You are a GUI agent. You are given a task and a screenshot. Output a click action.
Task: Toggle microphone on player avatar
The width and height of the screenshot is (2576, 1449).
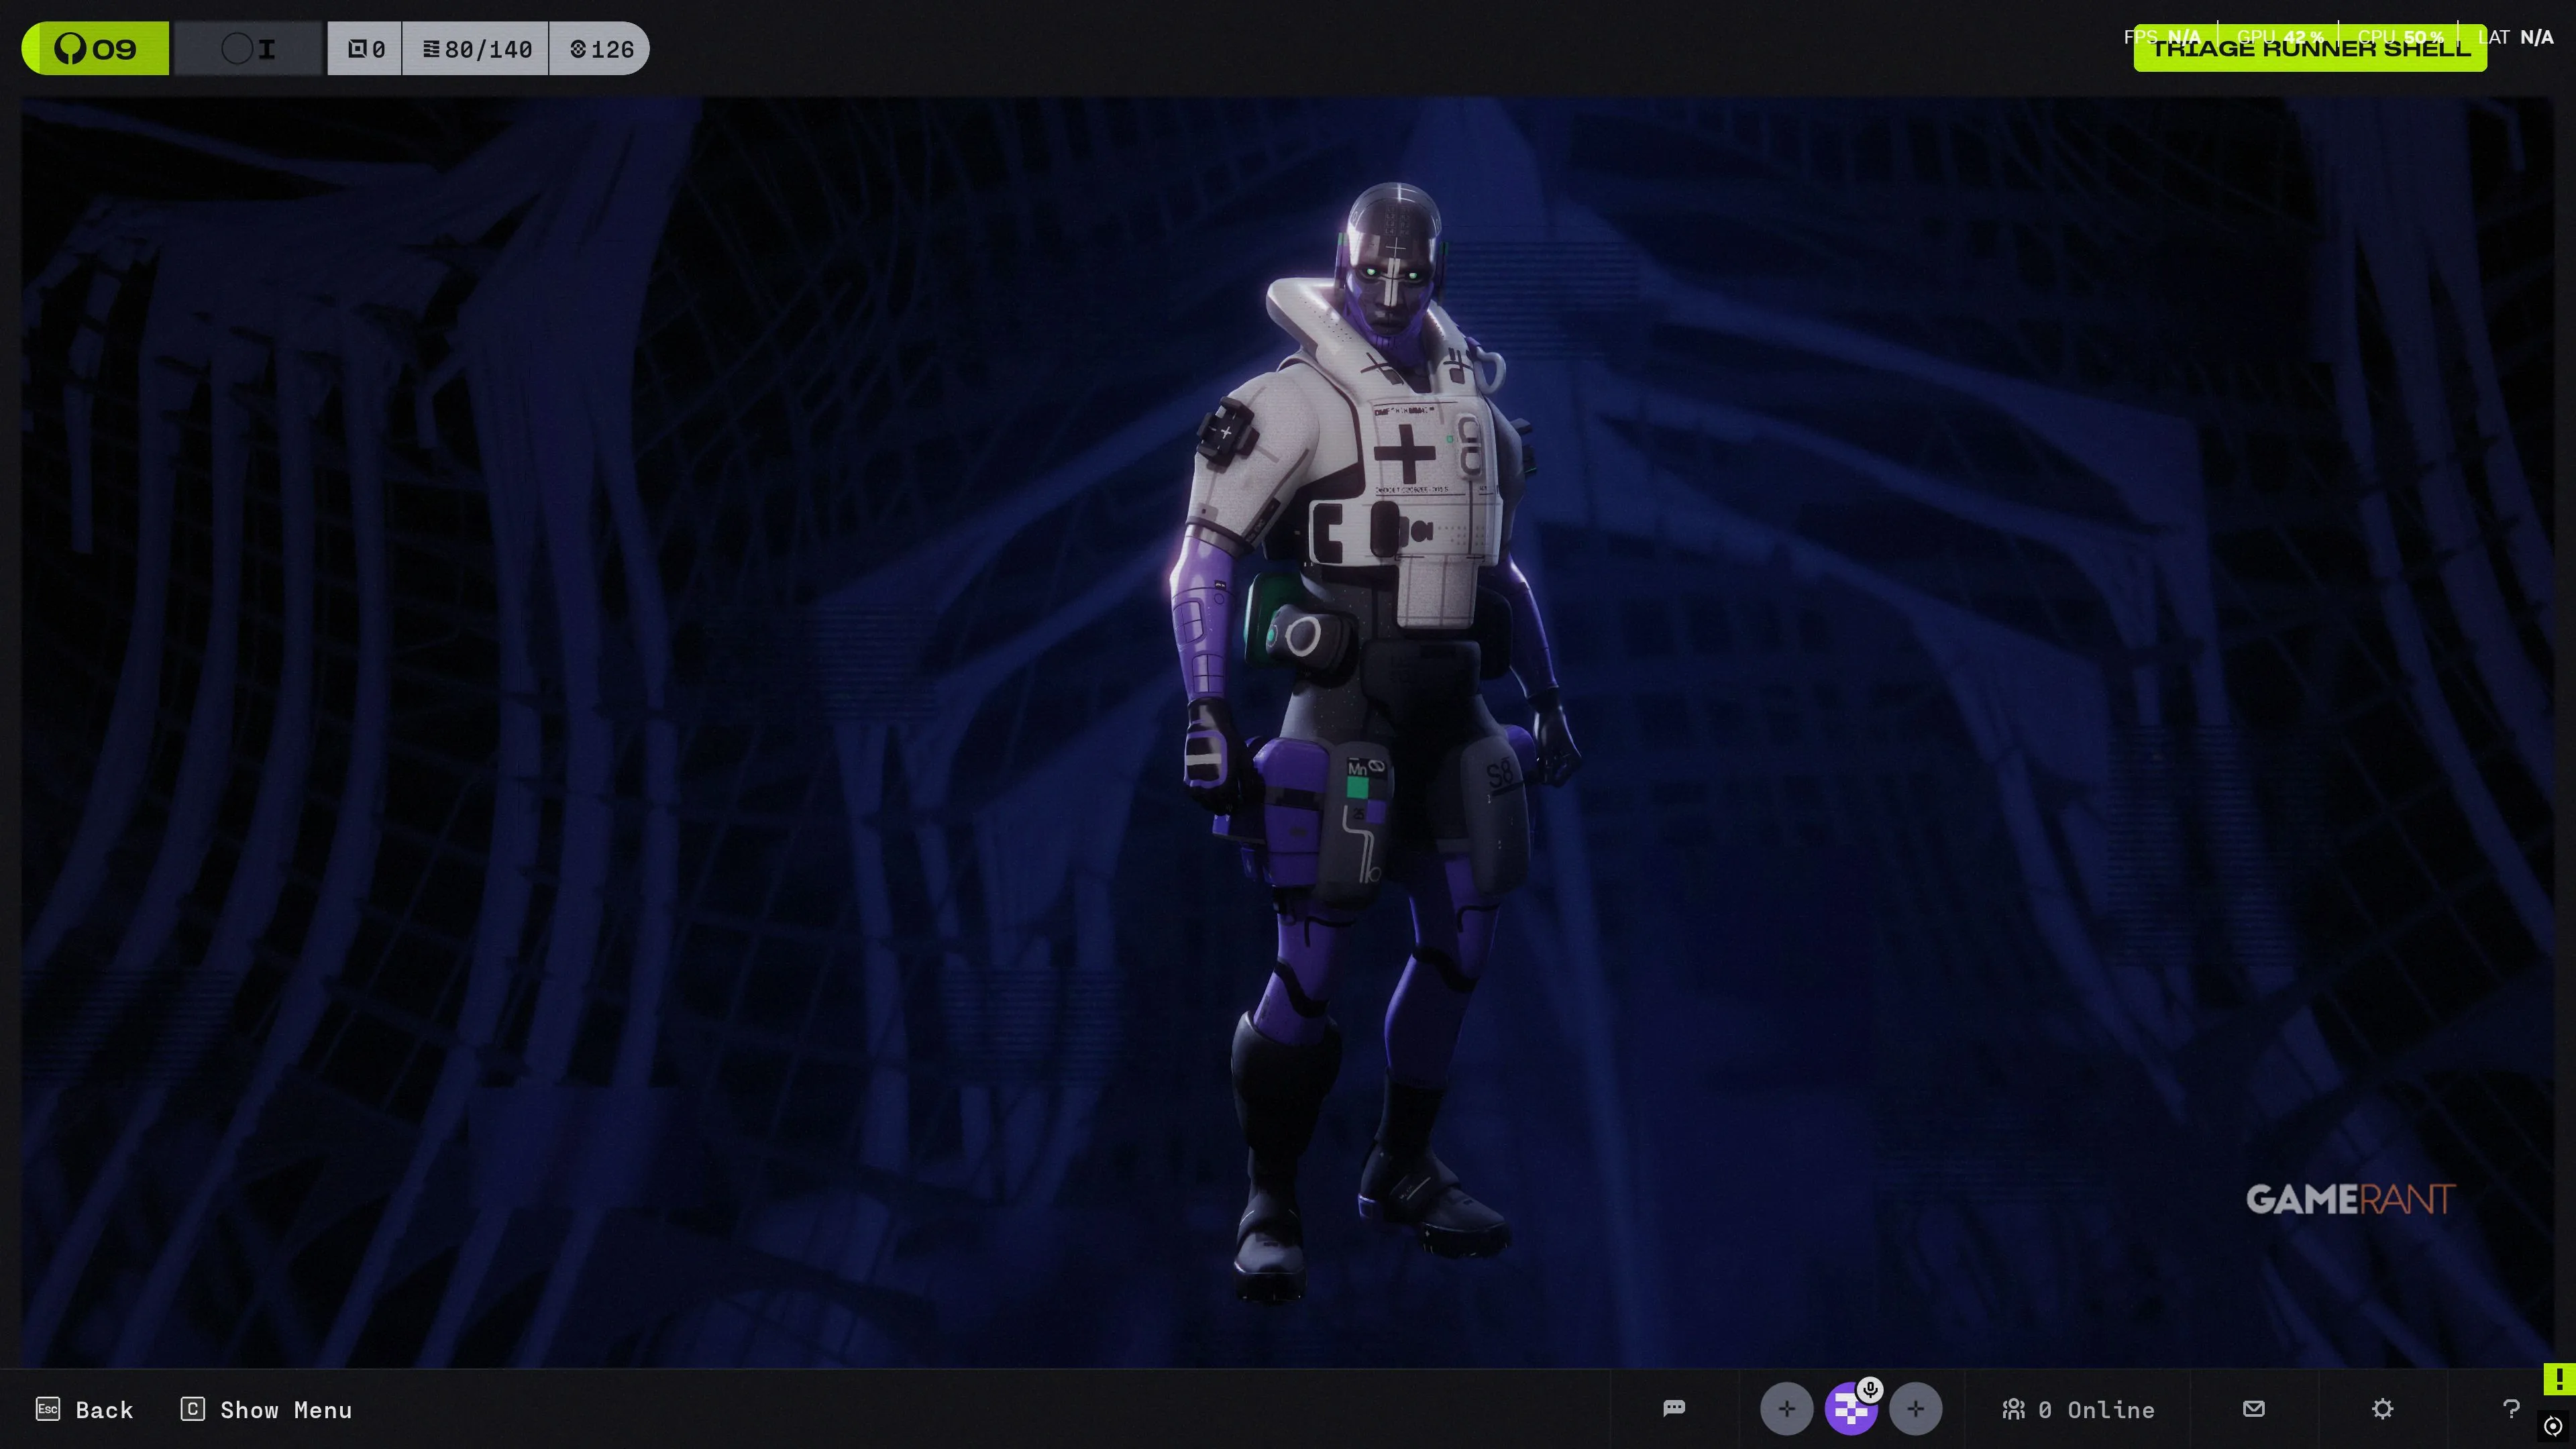pyautogui.click(x=1870, y=1389)
